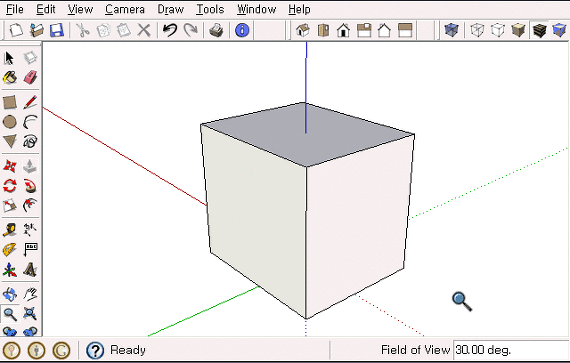The image size is (570, 363).
Task: Open the Tools menu
Action: point(210,9)
